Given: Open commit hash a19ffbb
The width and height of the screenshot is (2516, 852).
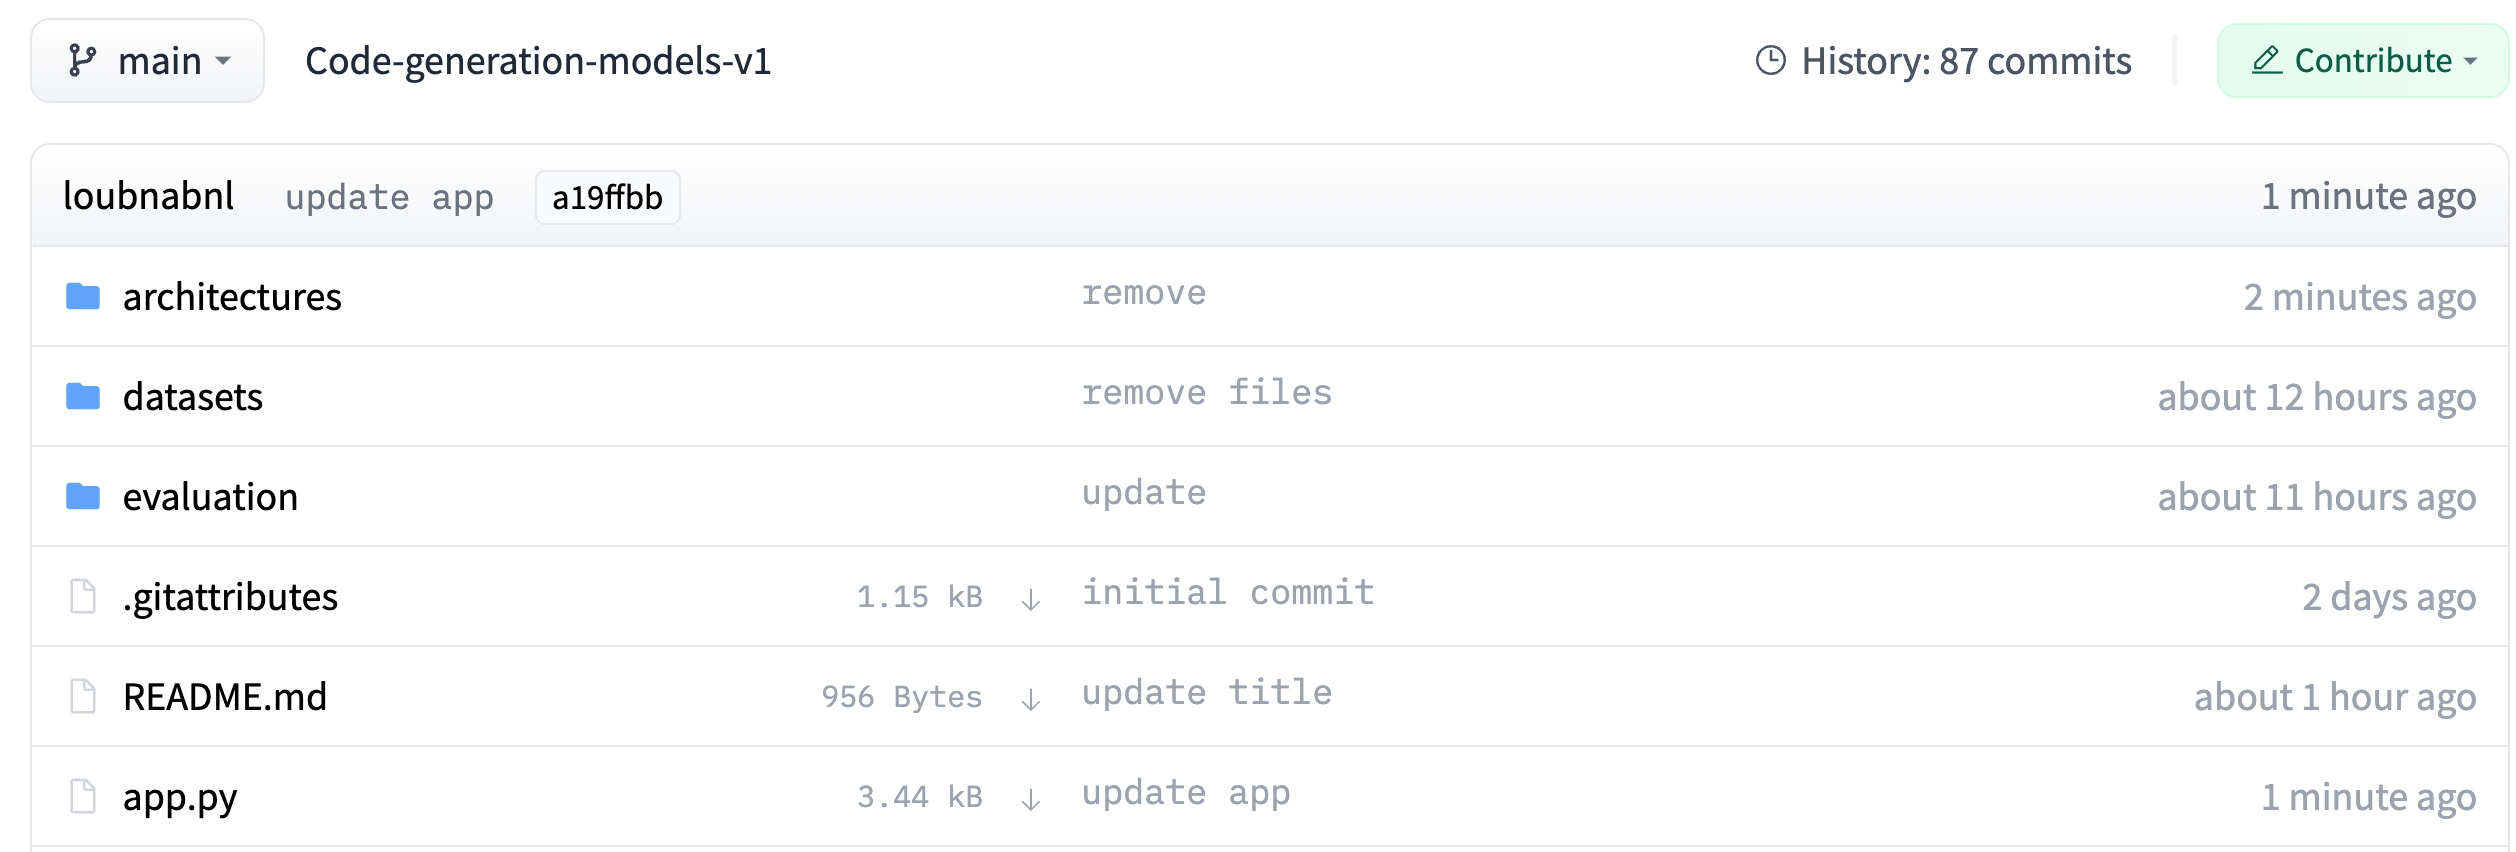Looking at the screenshot, I should 607,198.
